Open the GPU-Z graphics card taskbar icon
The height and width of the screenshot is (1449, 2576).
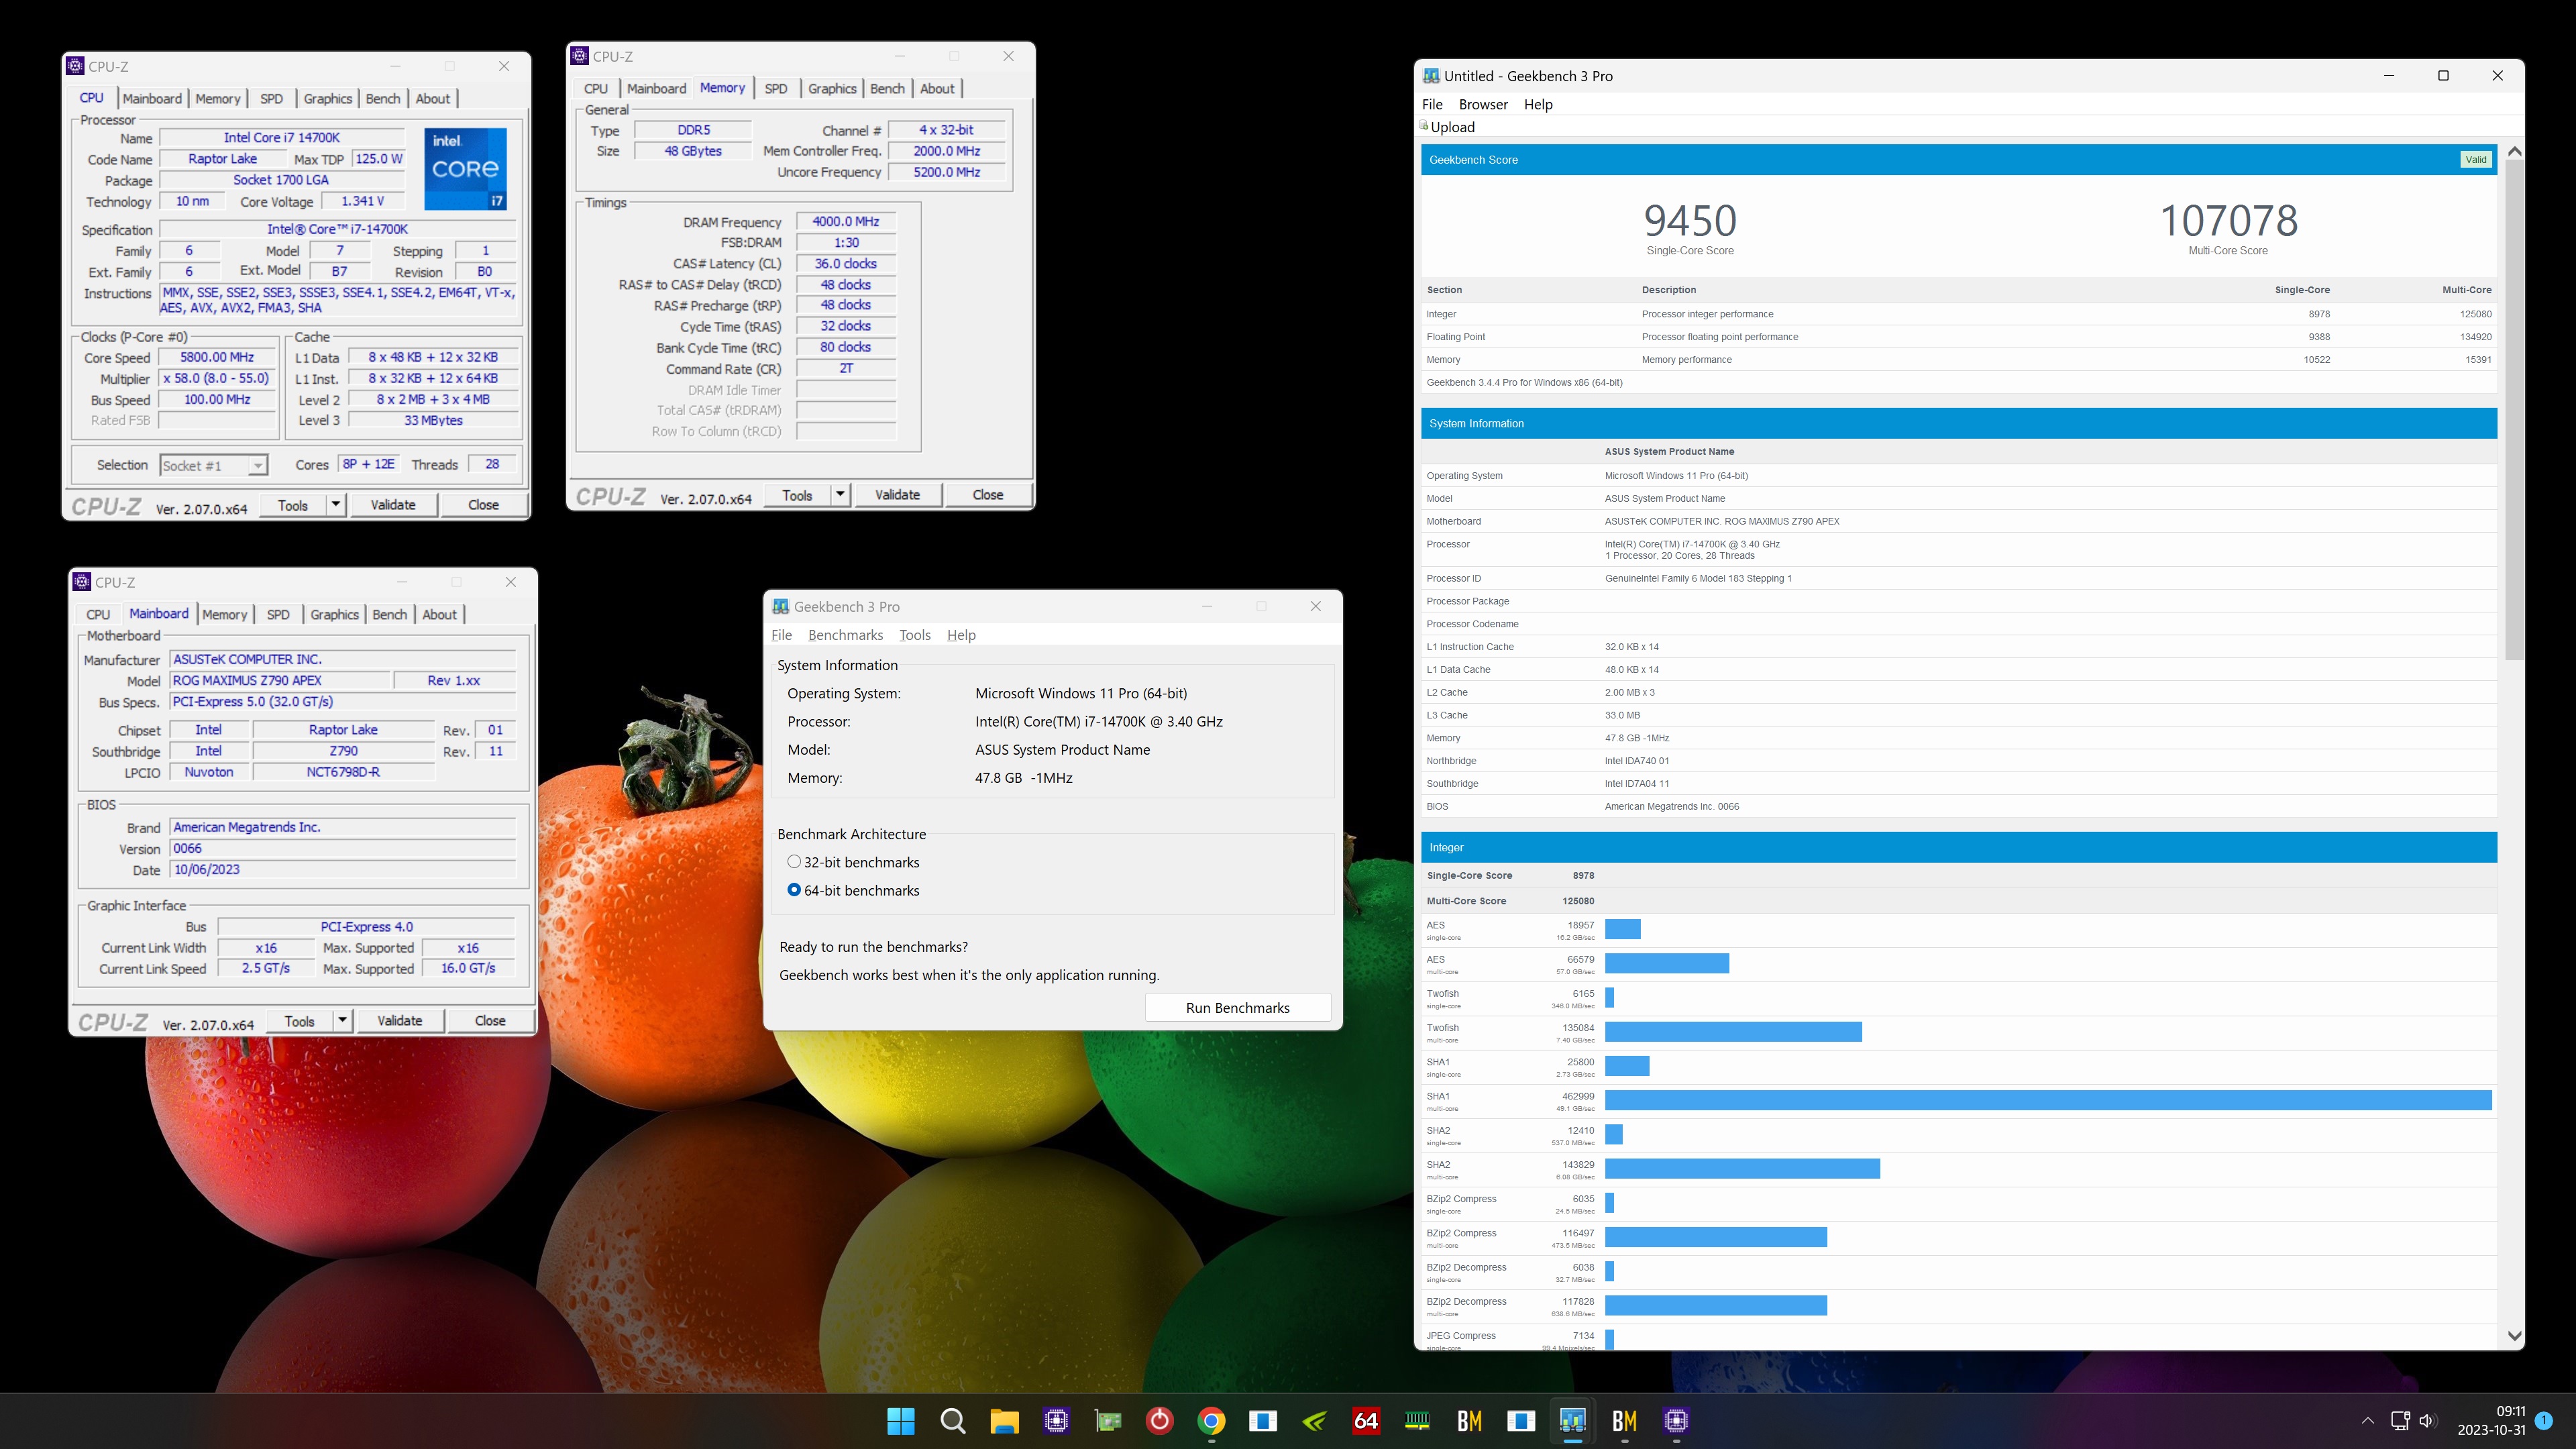pyautogui.click(x=1108, y=1421)
